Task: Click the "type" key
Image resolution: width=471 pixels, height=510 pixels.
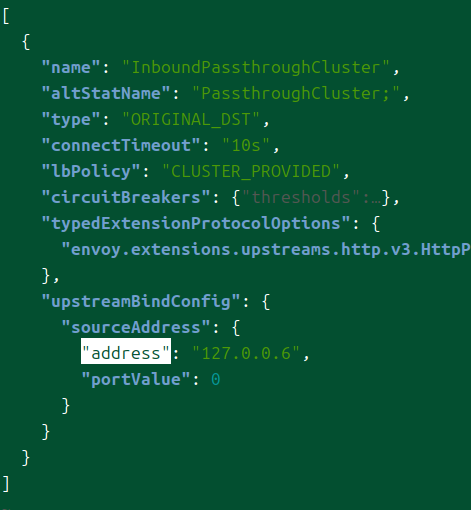Action: (x=71, y=119)
